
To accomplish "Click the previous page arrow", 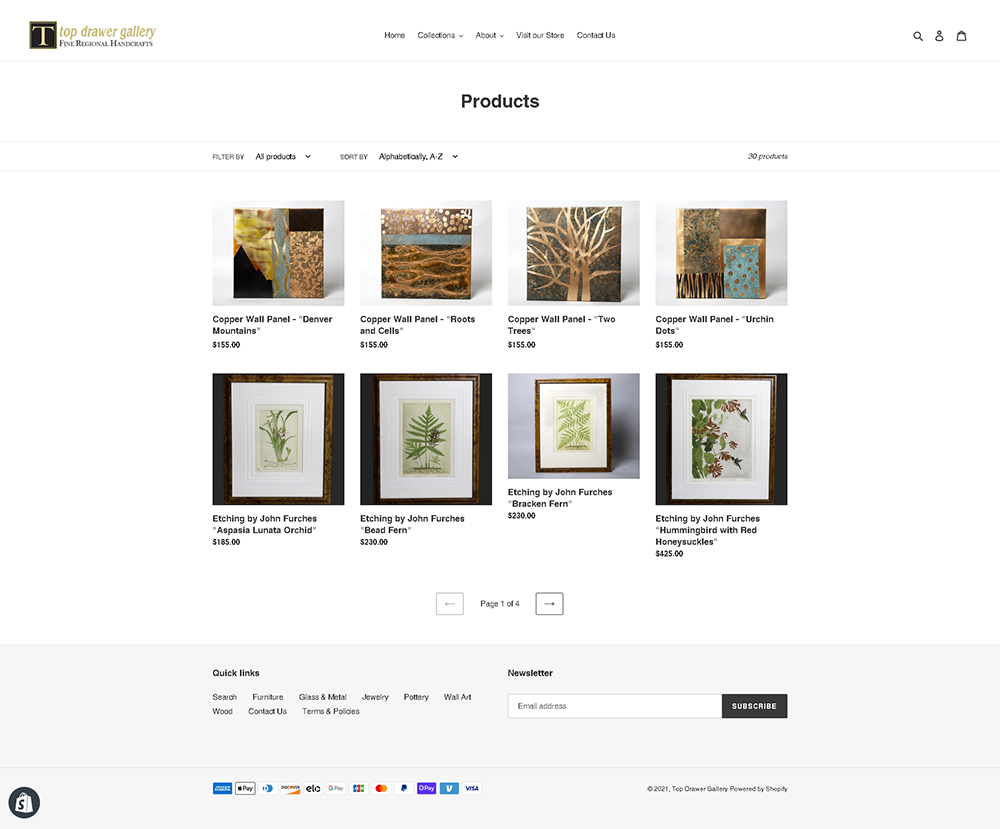I will [450, 603].
